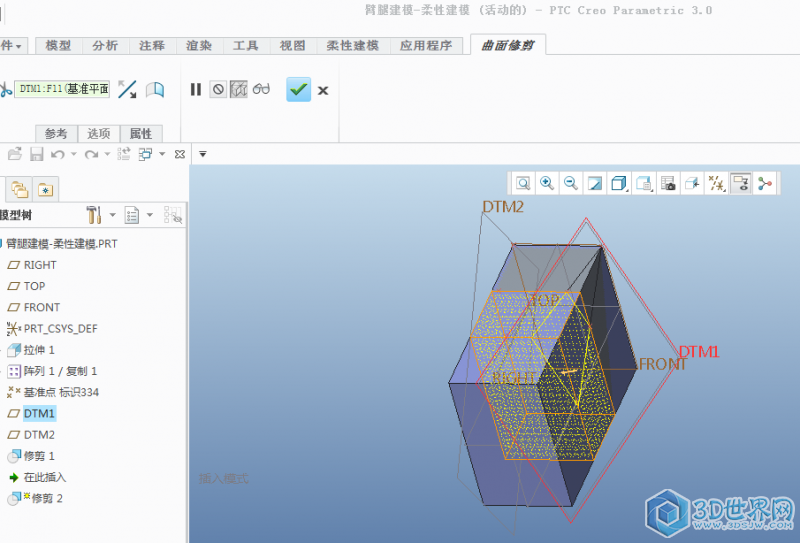This screenshot has height=543, width=800.
Task: Click the open file folder icon
Action: point(15,154)
